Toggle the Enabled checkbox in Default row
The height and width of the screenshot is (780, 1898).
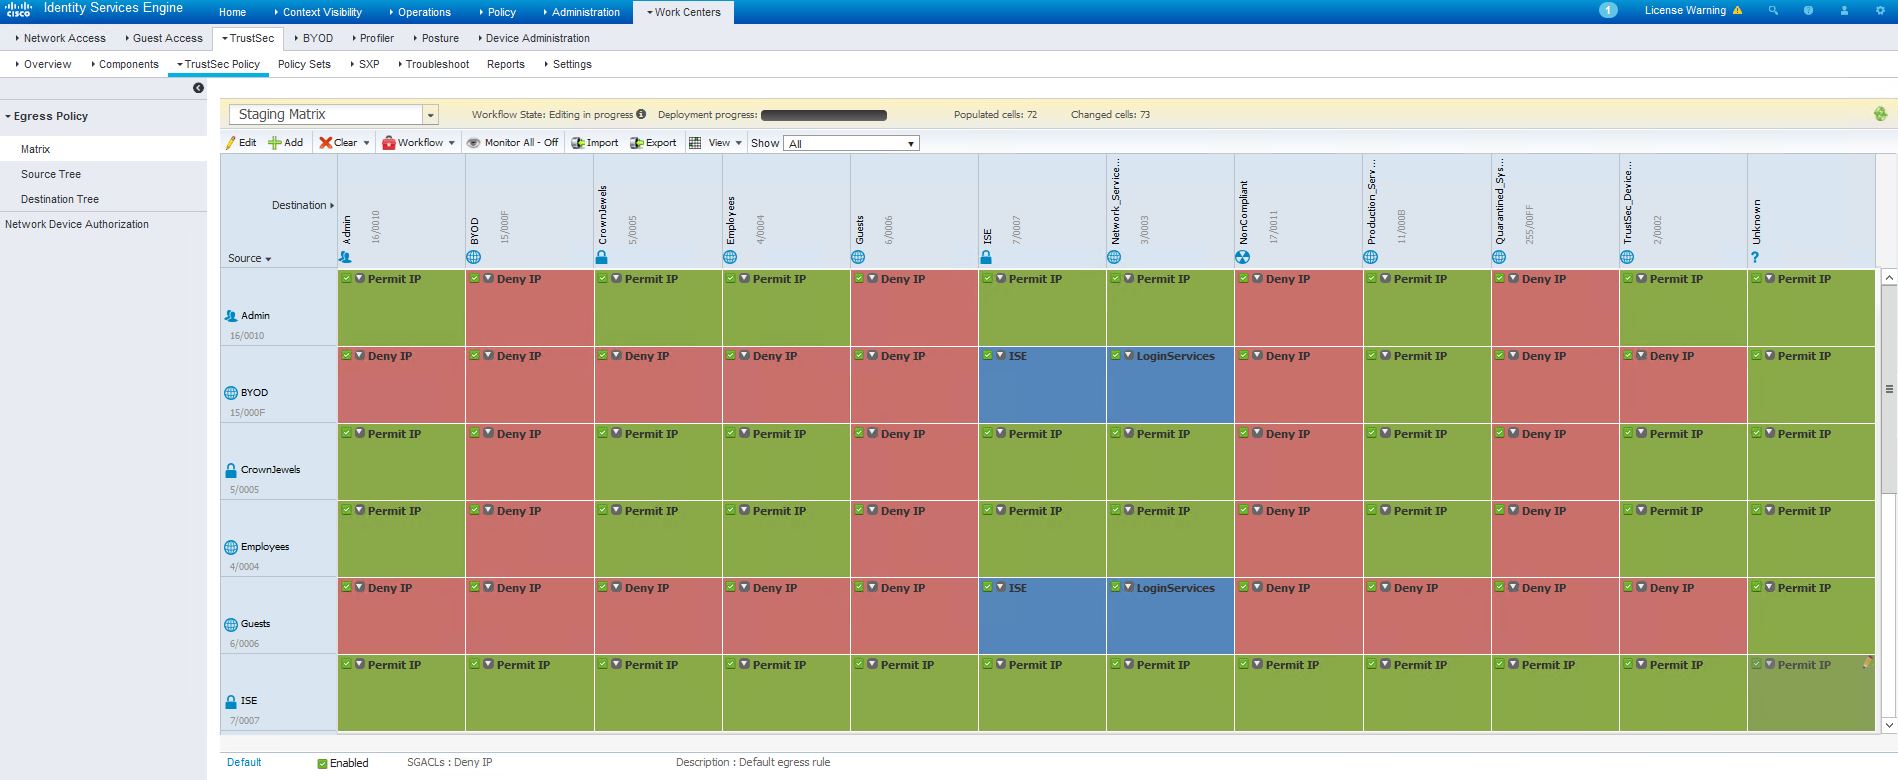point(322,764)
